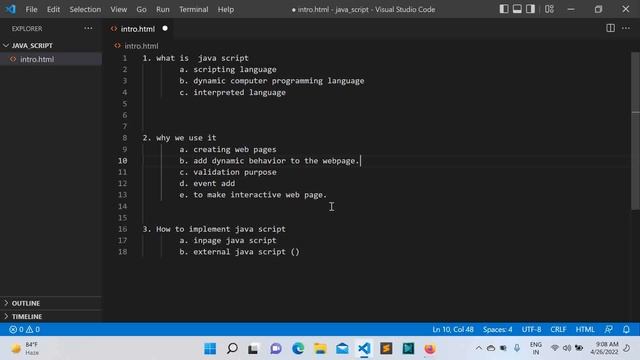Open Mail app from taskbar
The image size is (640, 360).
[342, 349]
